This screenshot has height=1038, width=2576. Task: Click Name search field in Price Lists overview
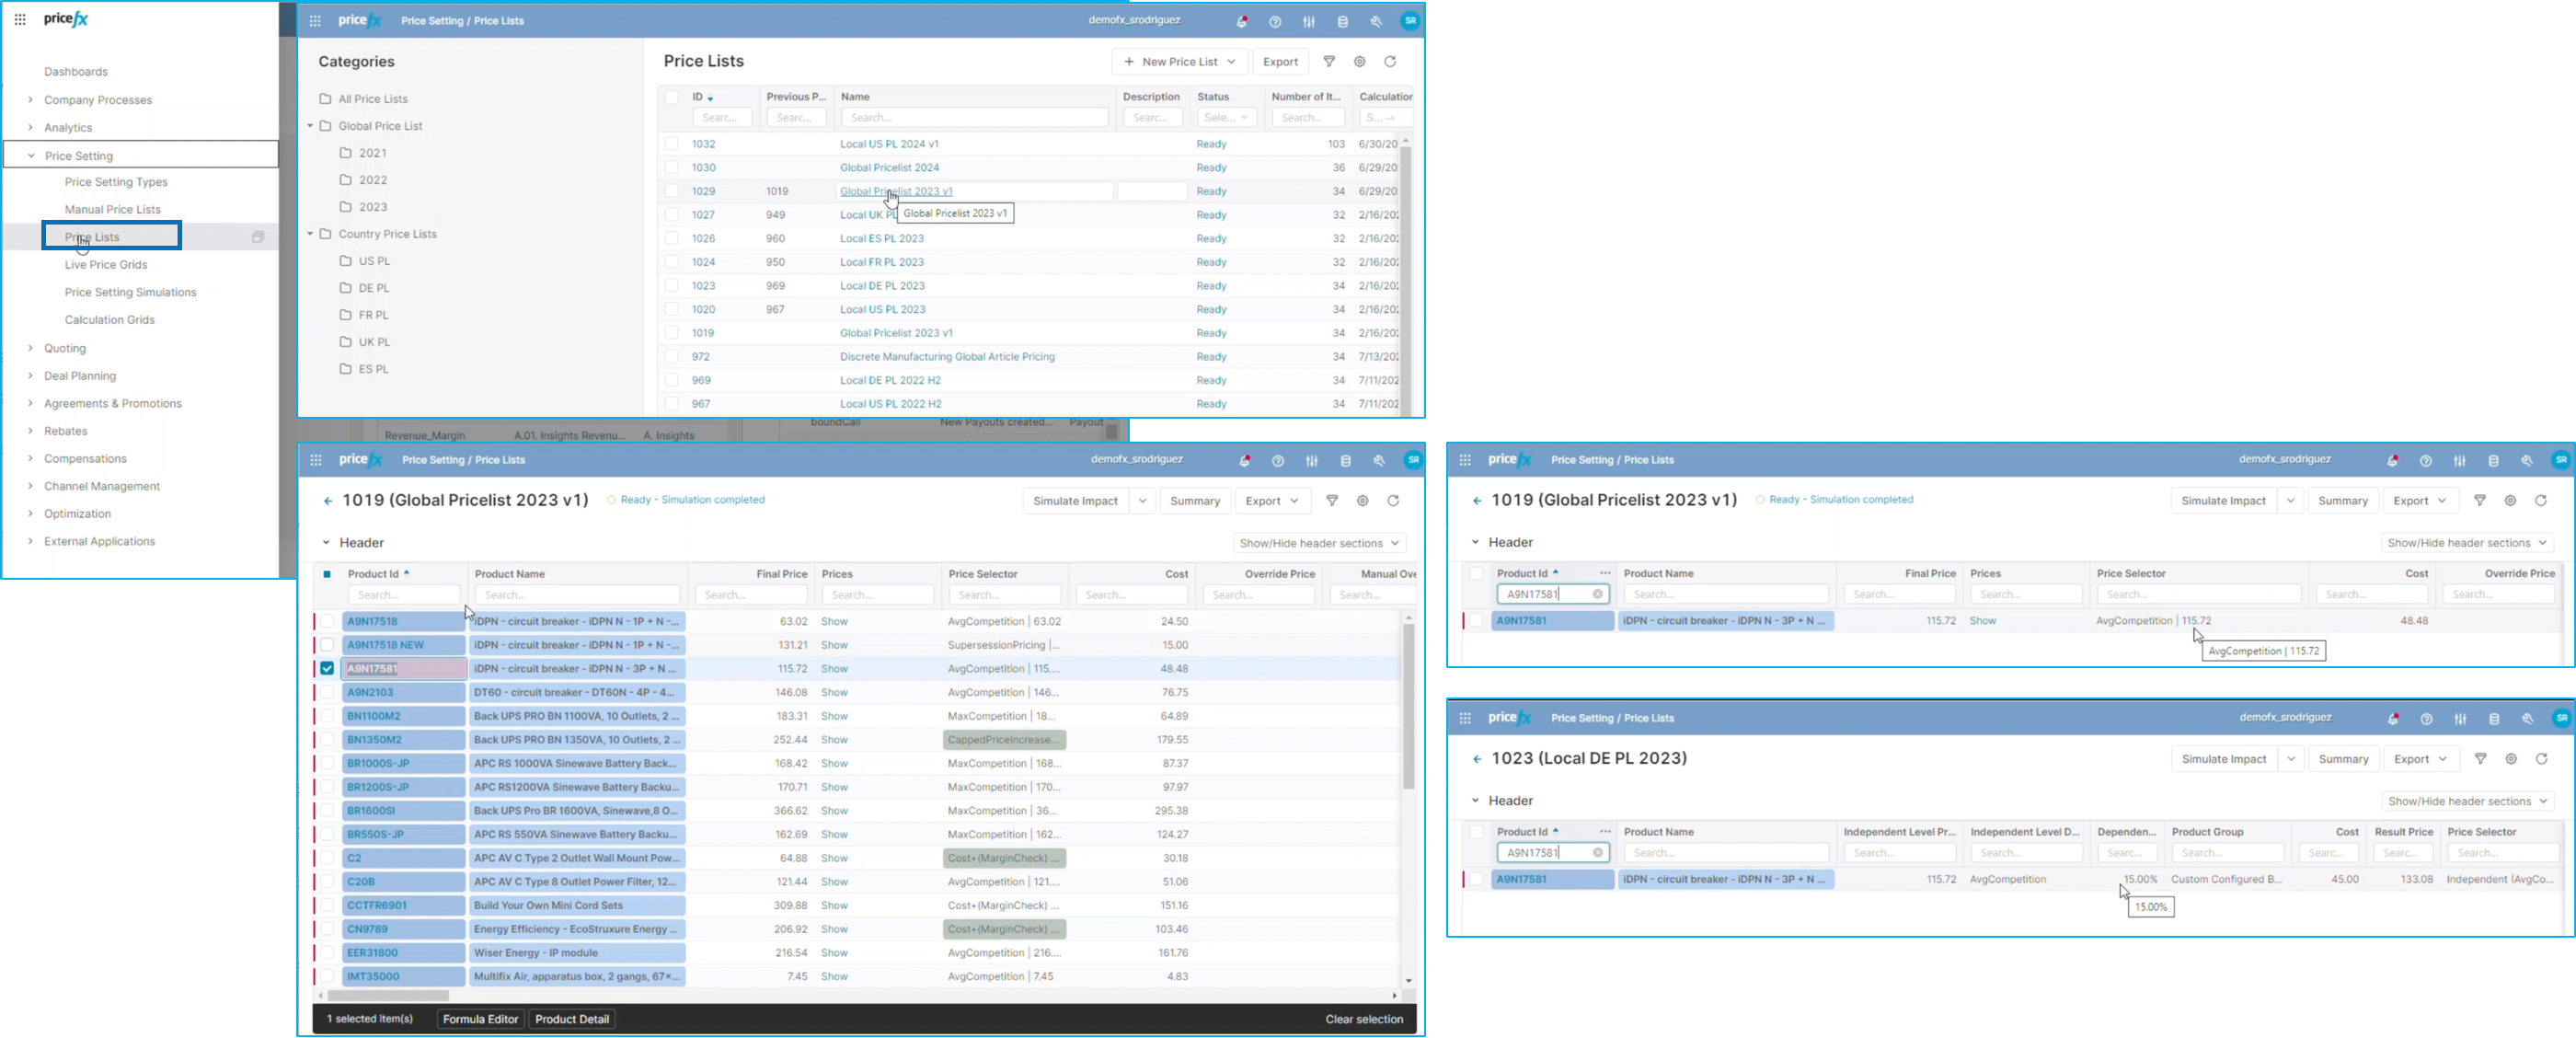click(975, 118)
